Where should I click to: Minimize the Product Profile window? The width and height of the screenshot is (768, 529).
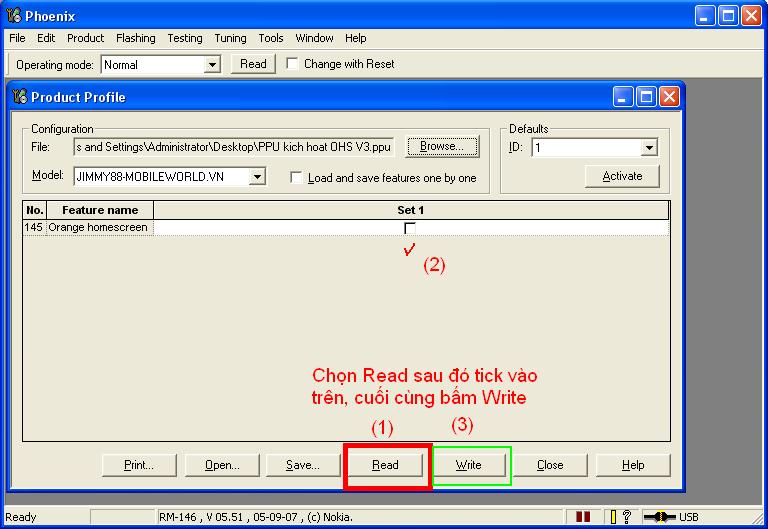(x=624, y=97)
